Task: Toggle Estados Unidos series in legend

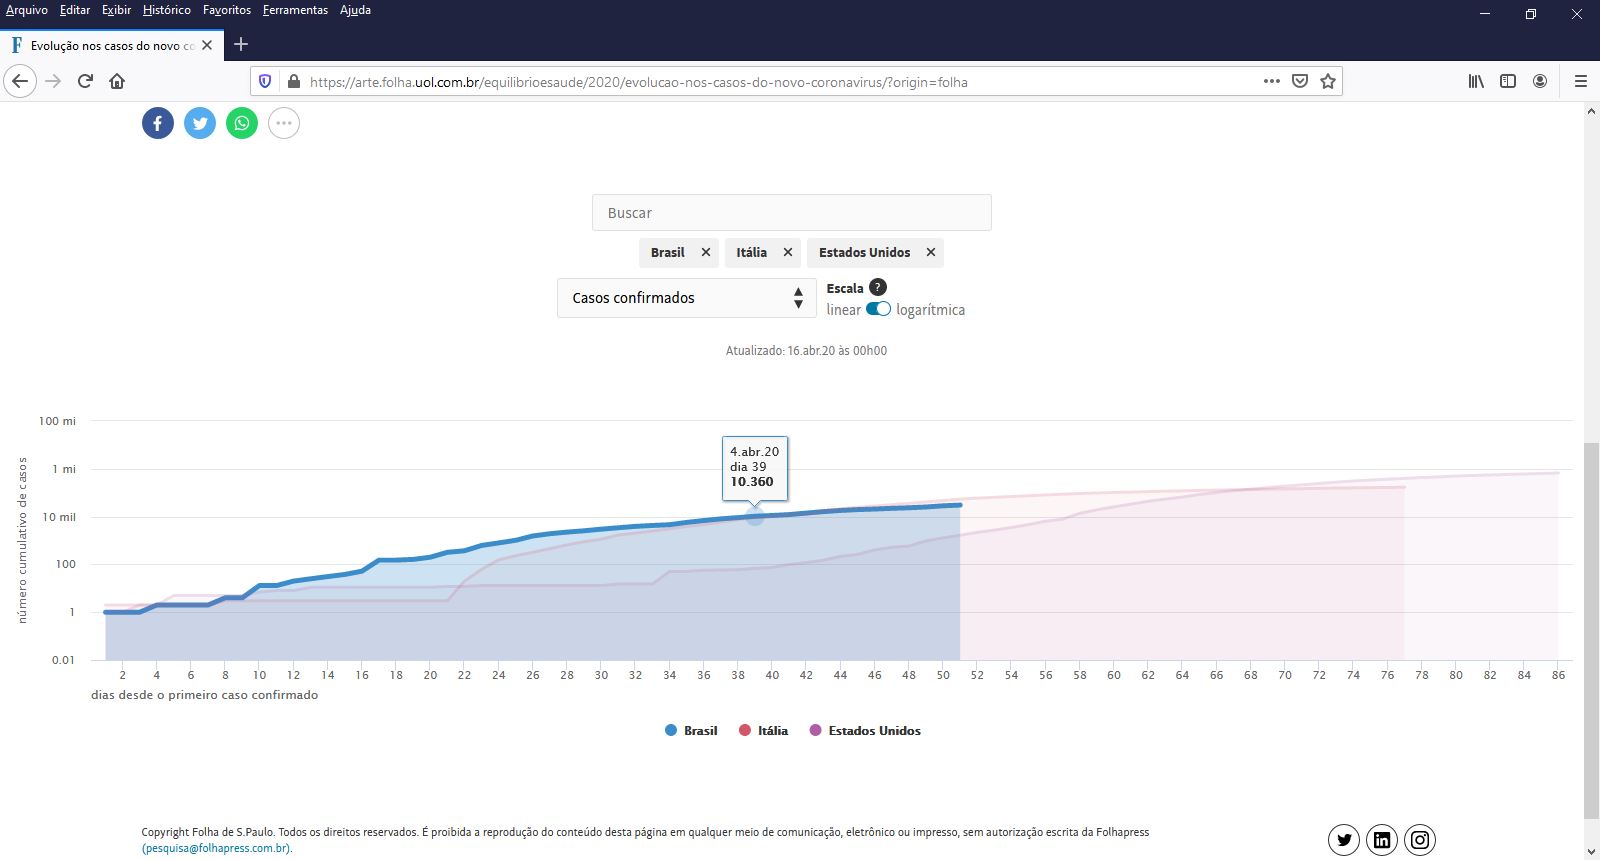Action: point(865,730)
